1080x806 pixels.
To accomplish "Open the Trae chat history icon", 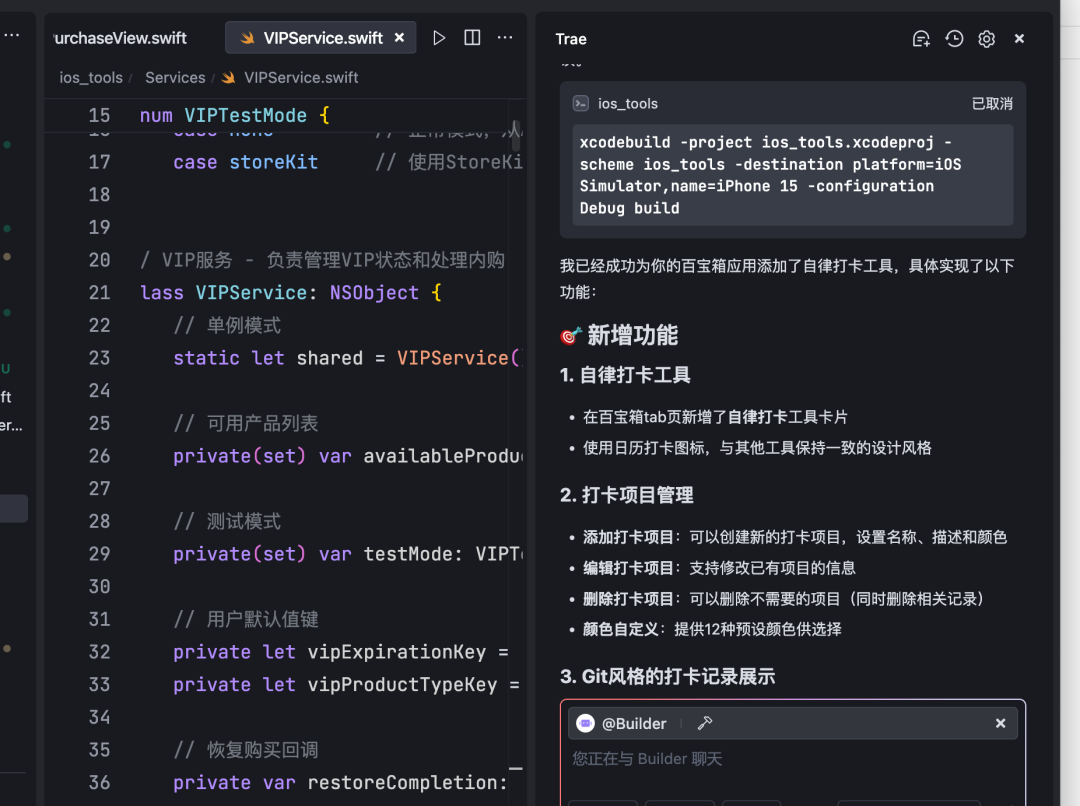I will [x=954, y=39].
